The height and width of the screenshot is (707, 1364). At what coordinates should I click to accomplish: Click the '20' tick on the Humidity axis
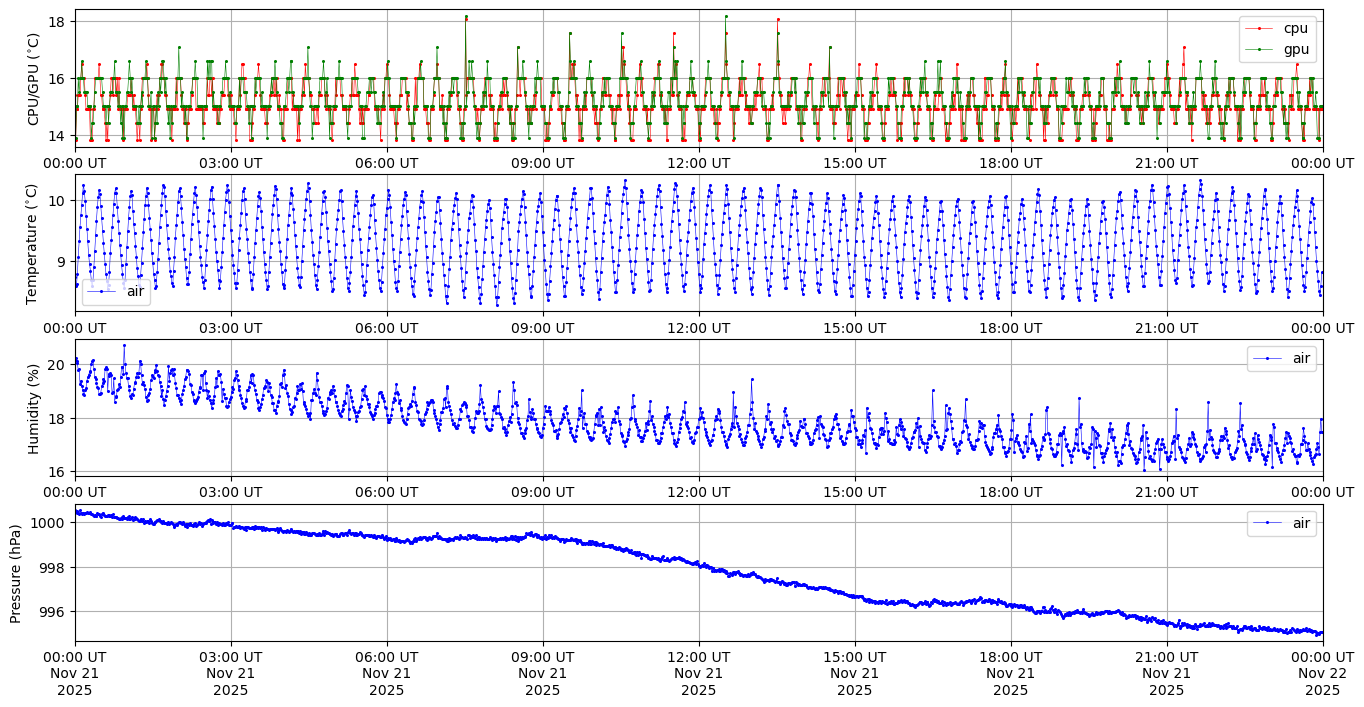pyautogui.click(x=57, y=365)
